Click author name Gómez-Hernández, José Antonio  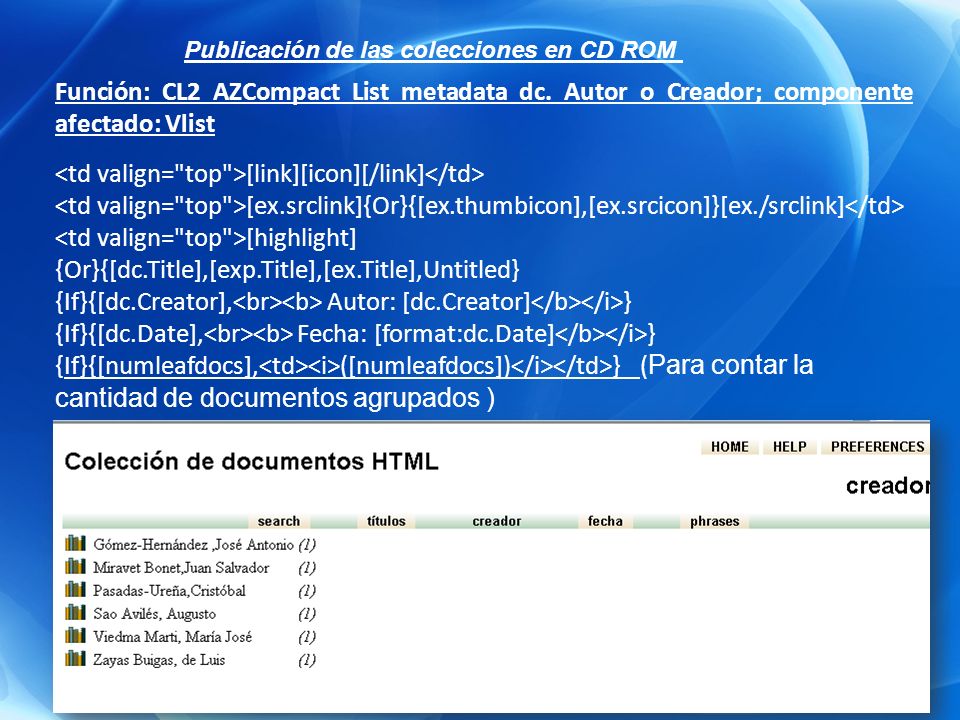click(x=193, y=544)
